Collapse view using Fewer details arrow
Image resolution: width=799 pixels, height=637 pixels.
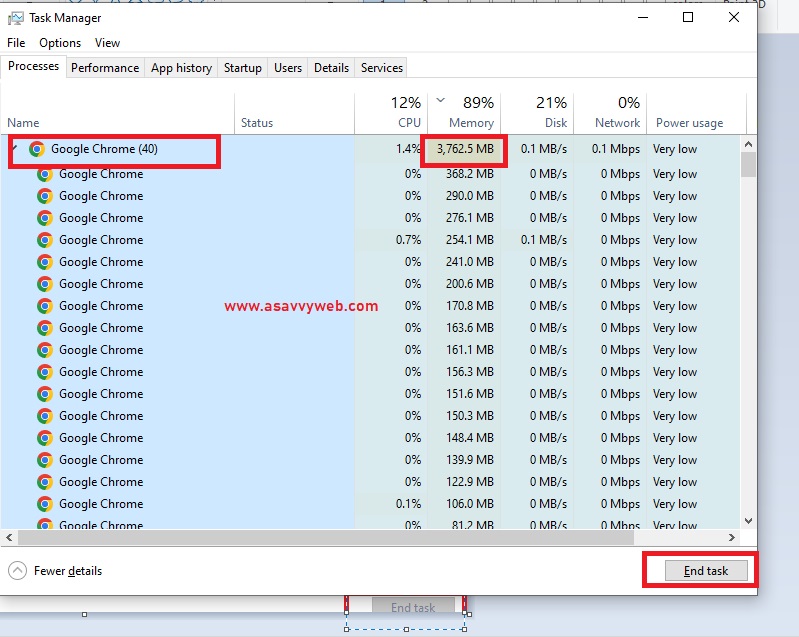pos(17,571)
